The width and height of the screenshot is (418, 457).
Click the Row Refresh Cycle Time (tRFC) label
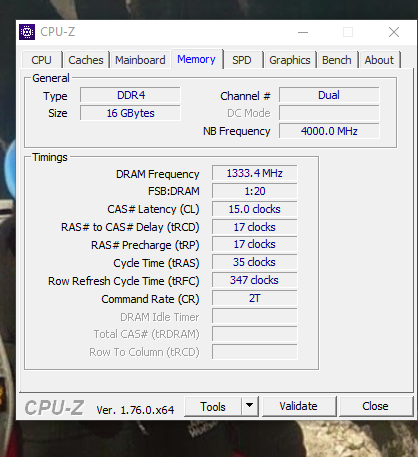(x=123, y=281)
